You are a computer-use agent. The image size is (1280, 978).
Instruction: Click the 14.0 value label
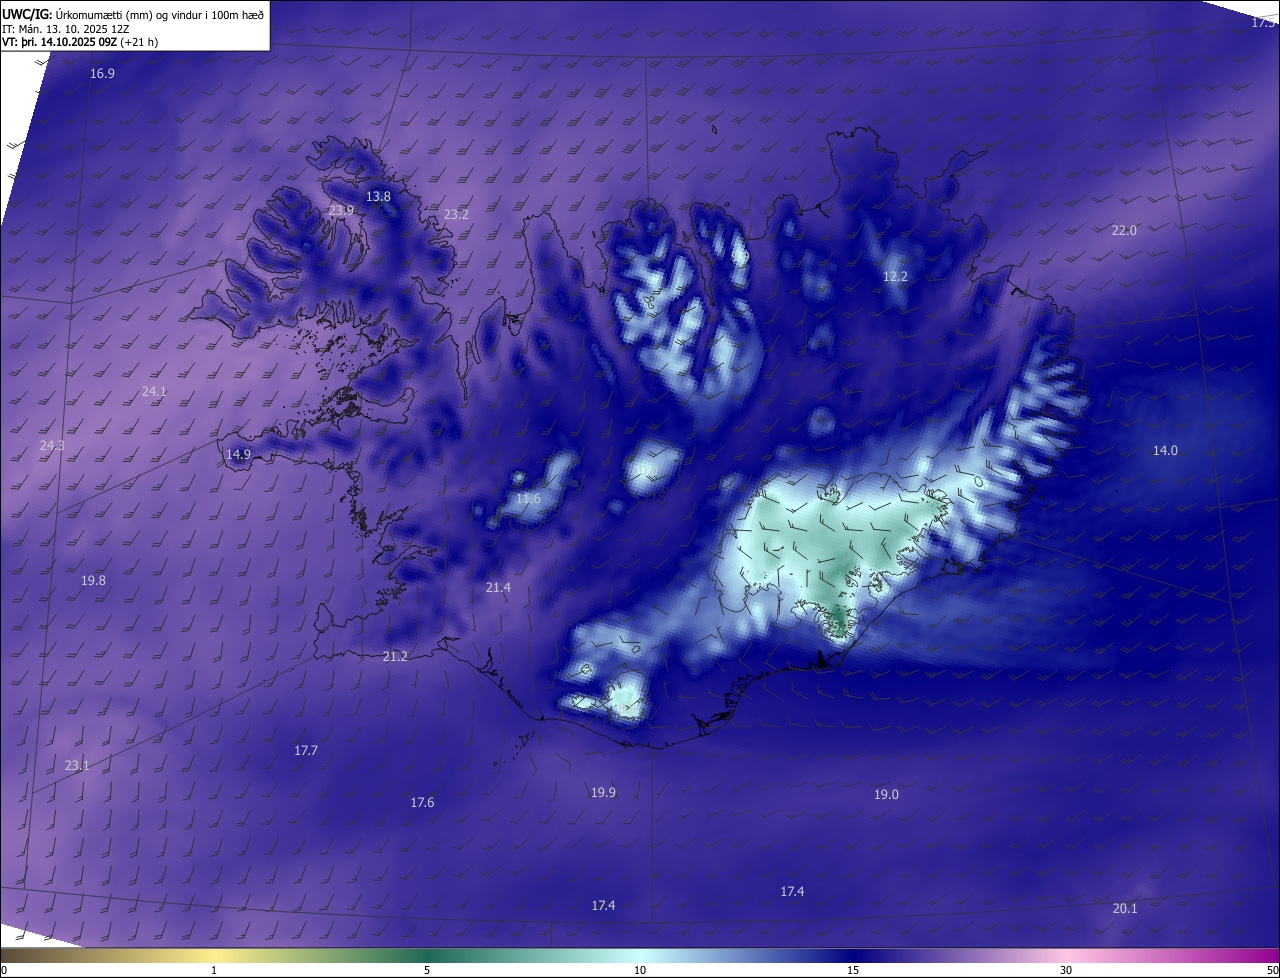(x=1165, y=451)
